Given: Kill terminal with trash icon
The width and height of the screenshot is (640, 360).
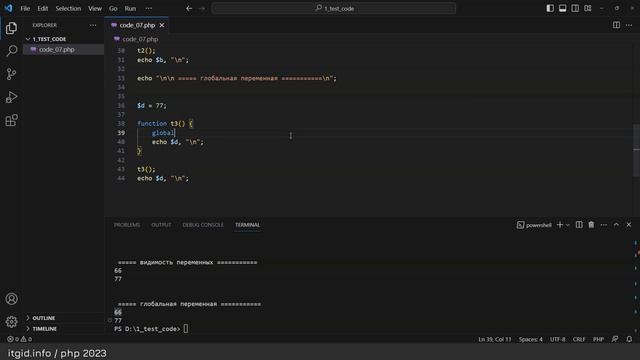Looking at the screenshot, I should 591,225.
